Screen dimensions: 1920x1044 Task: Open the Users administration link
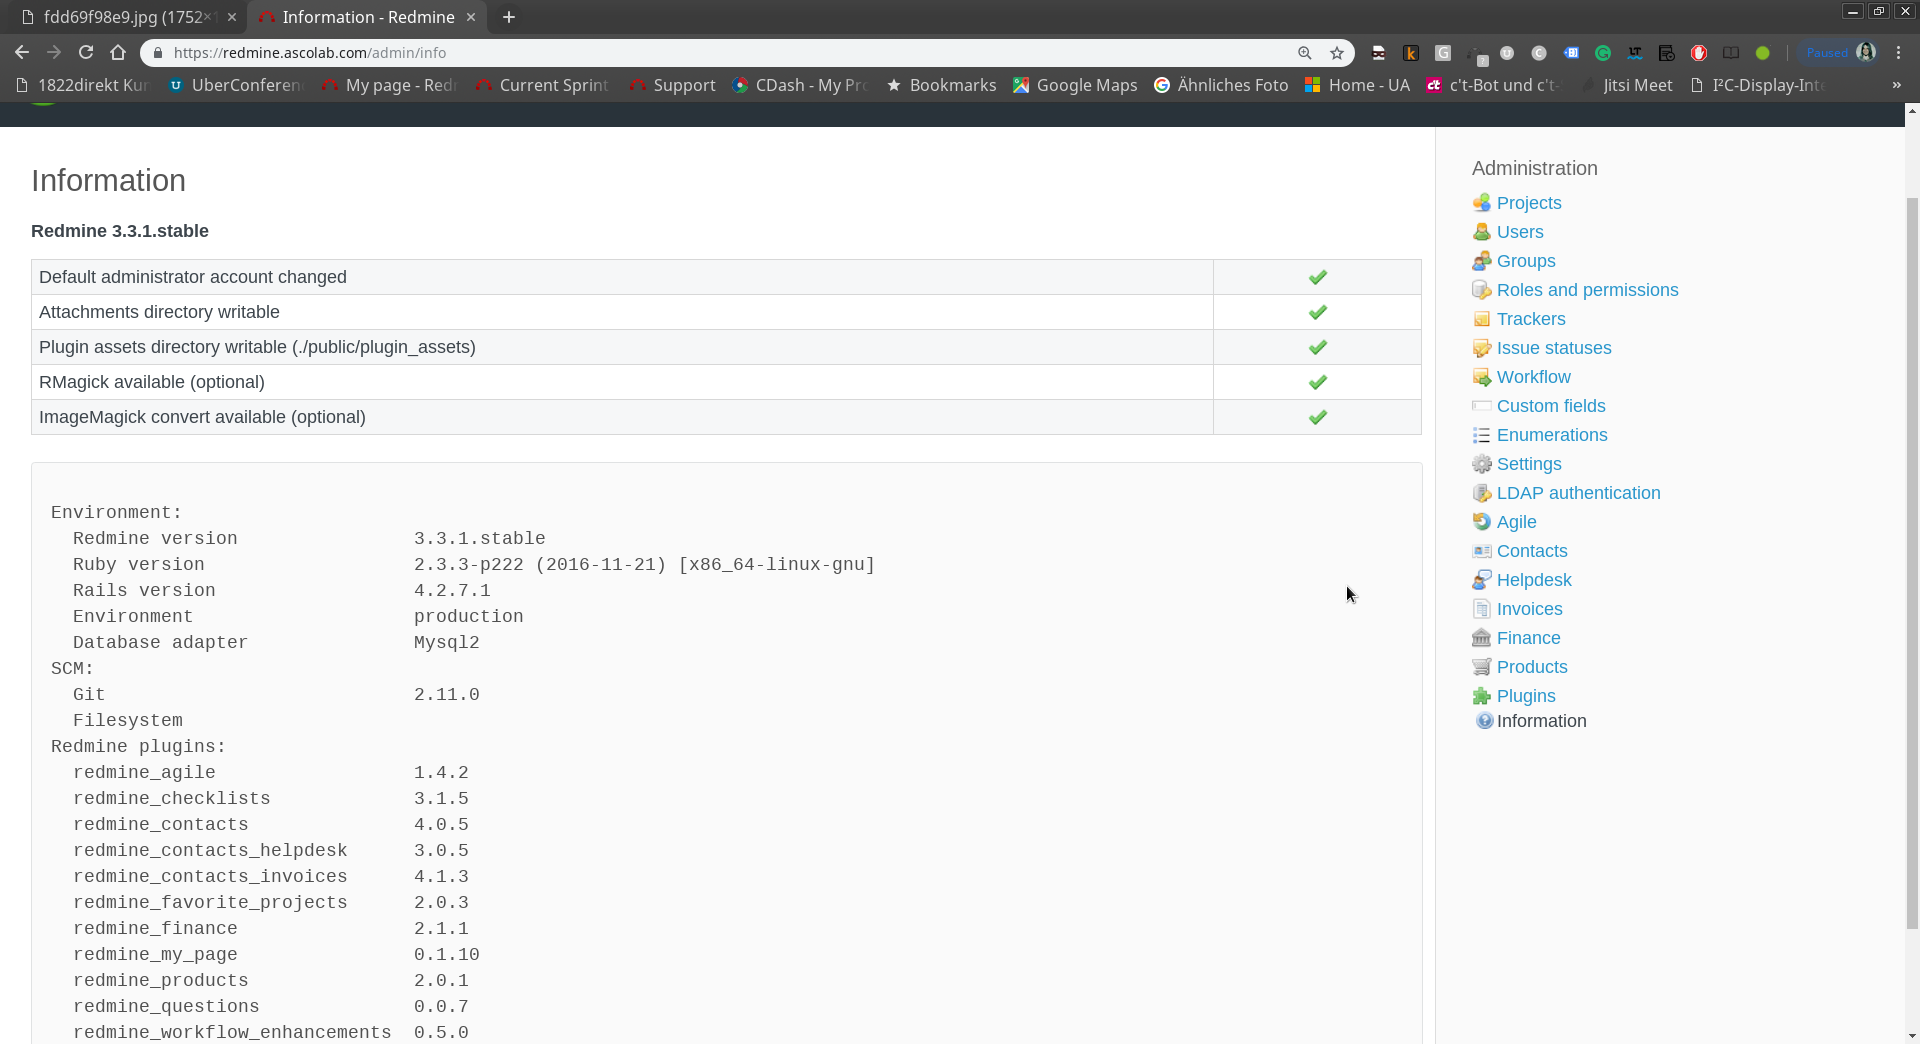(x=1520, y=232)
